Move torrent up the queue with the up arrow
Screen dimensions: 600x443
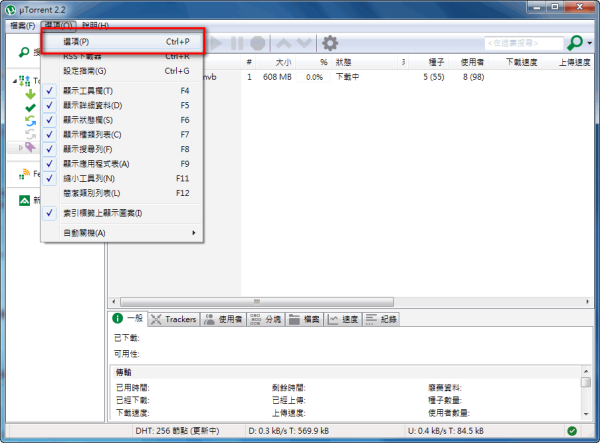click(x=284, y=43)
